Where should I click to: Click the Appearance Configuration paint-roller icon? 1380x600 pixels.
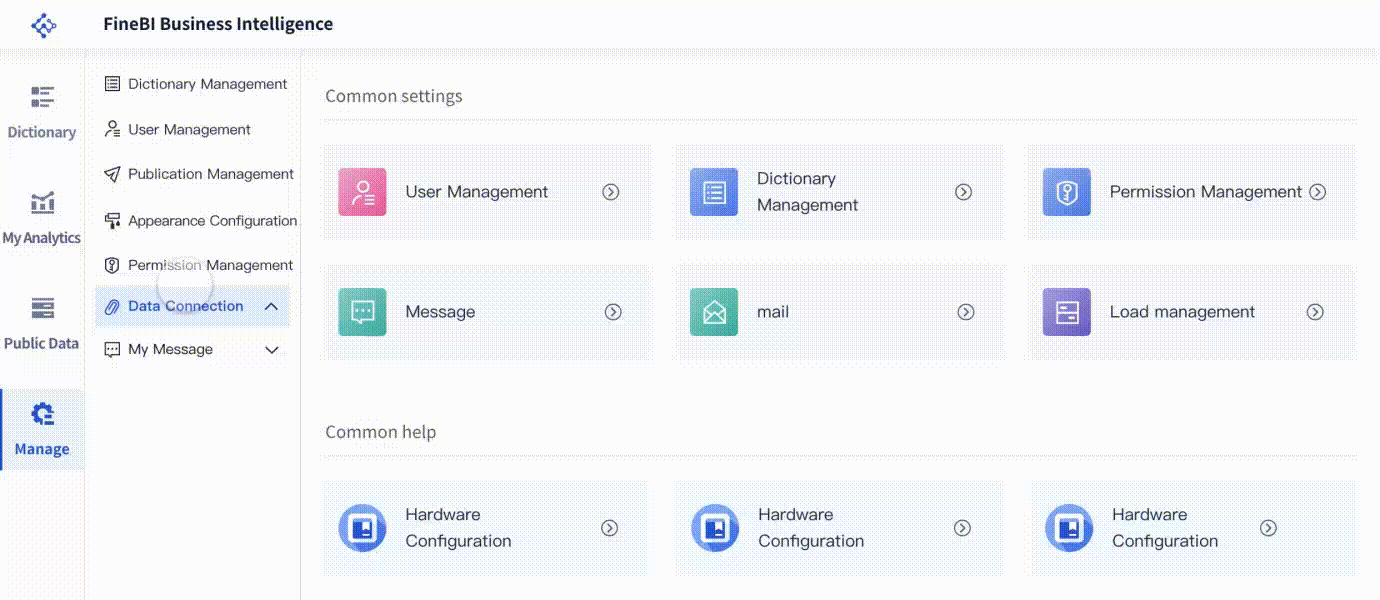click(112, 220)
